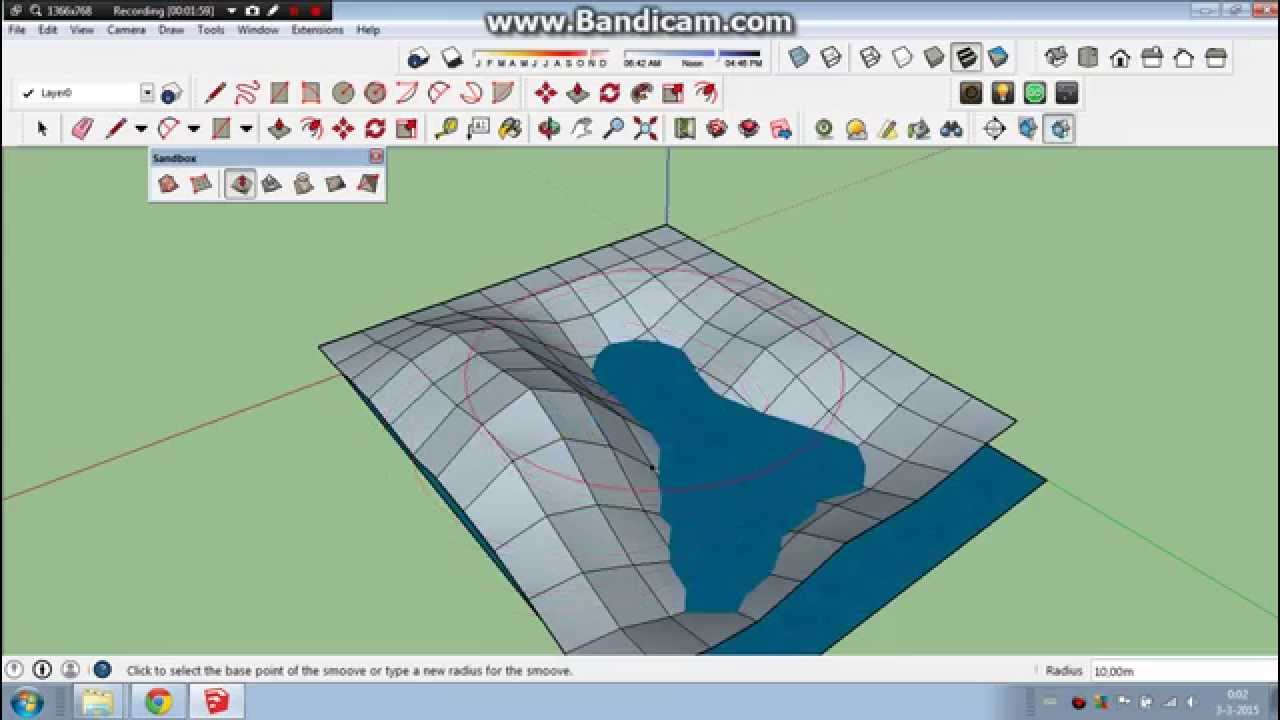The height and width of the screenshot is (720, 1280).
Task: Click the Radius value input field
Action: pyautogui.click(x=1183, y=671)
